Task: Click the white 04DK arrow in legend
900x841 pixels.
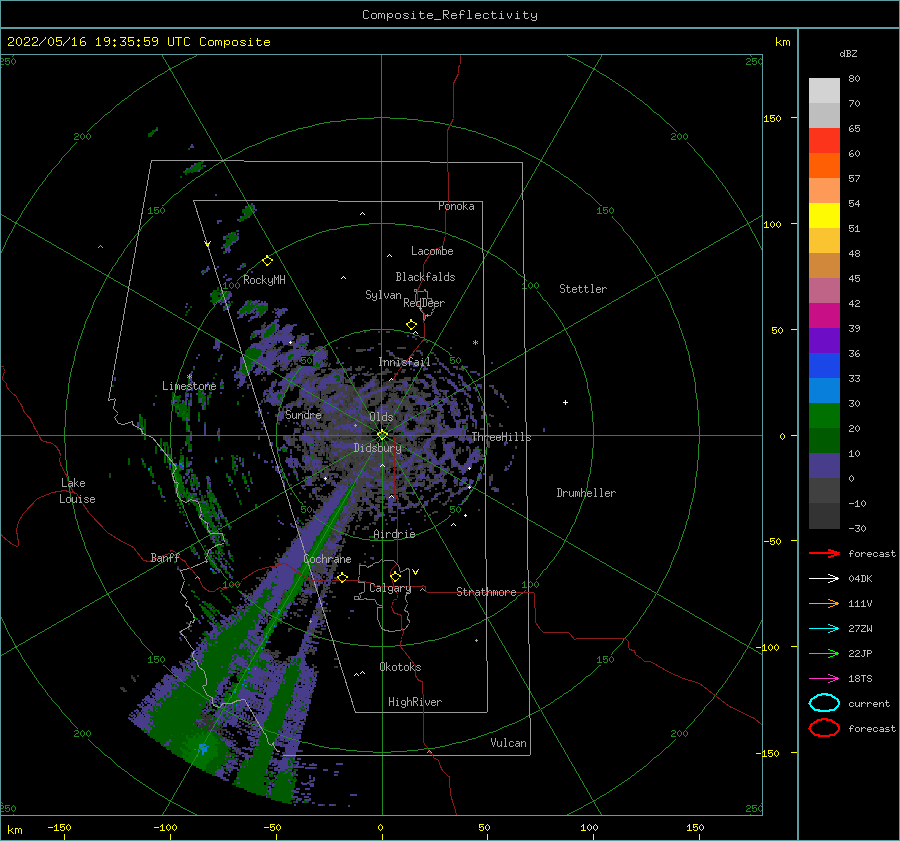Action: pyautogui.click(x=824, y=579)
